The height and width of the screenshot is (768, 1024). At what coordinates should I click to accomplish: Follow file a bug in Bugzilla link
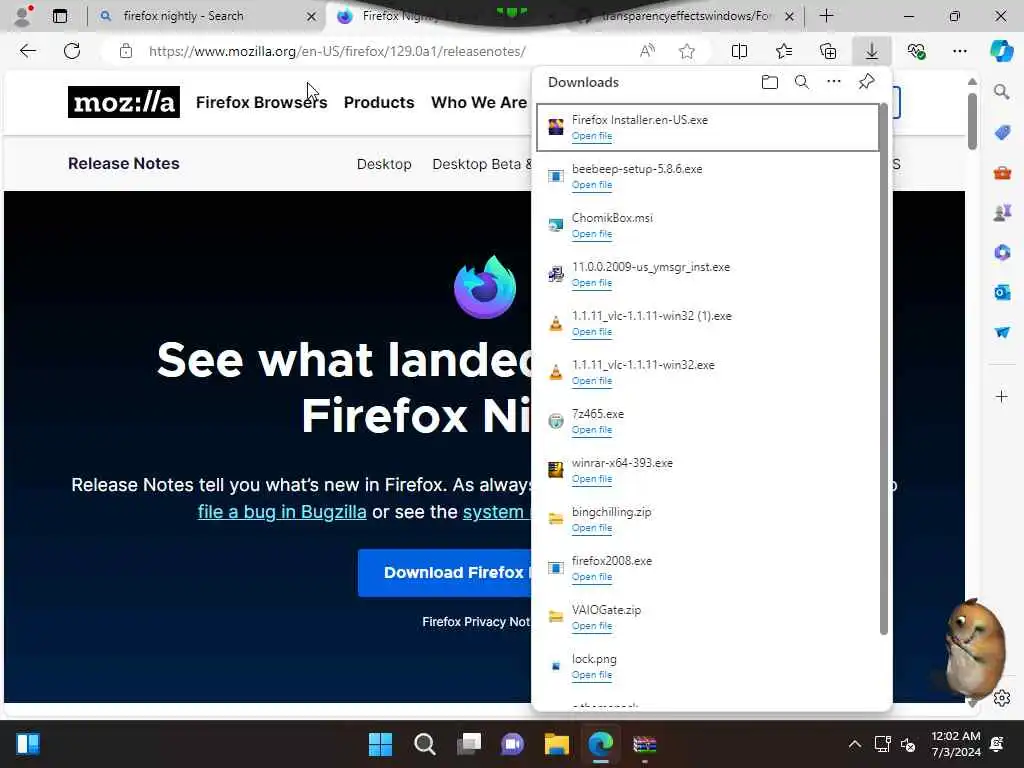coord(282,512)
